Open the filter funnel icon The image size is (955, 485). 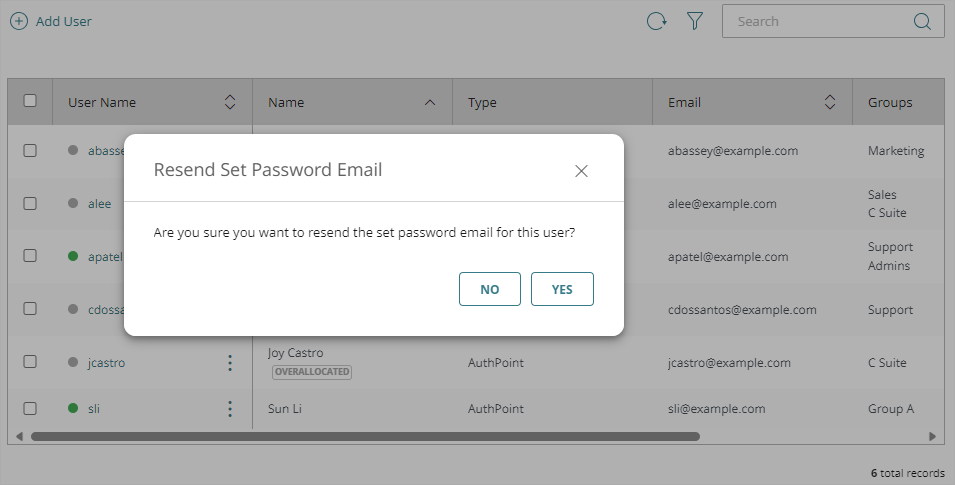point(695,21)
